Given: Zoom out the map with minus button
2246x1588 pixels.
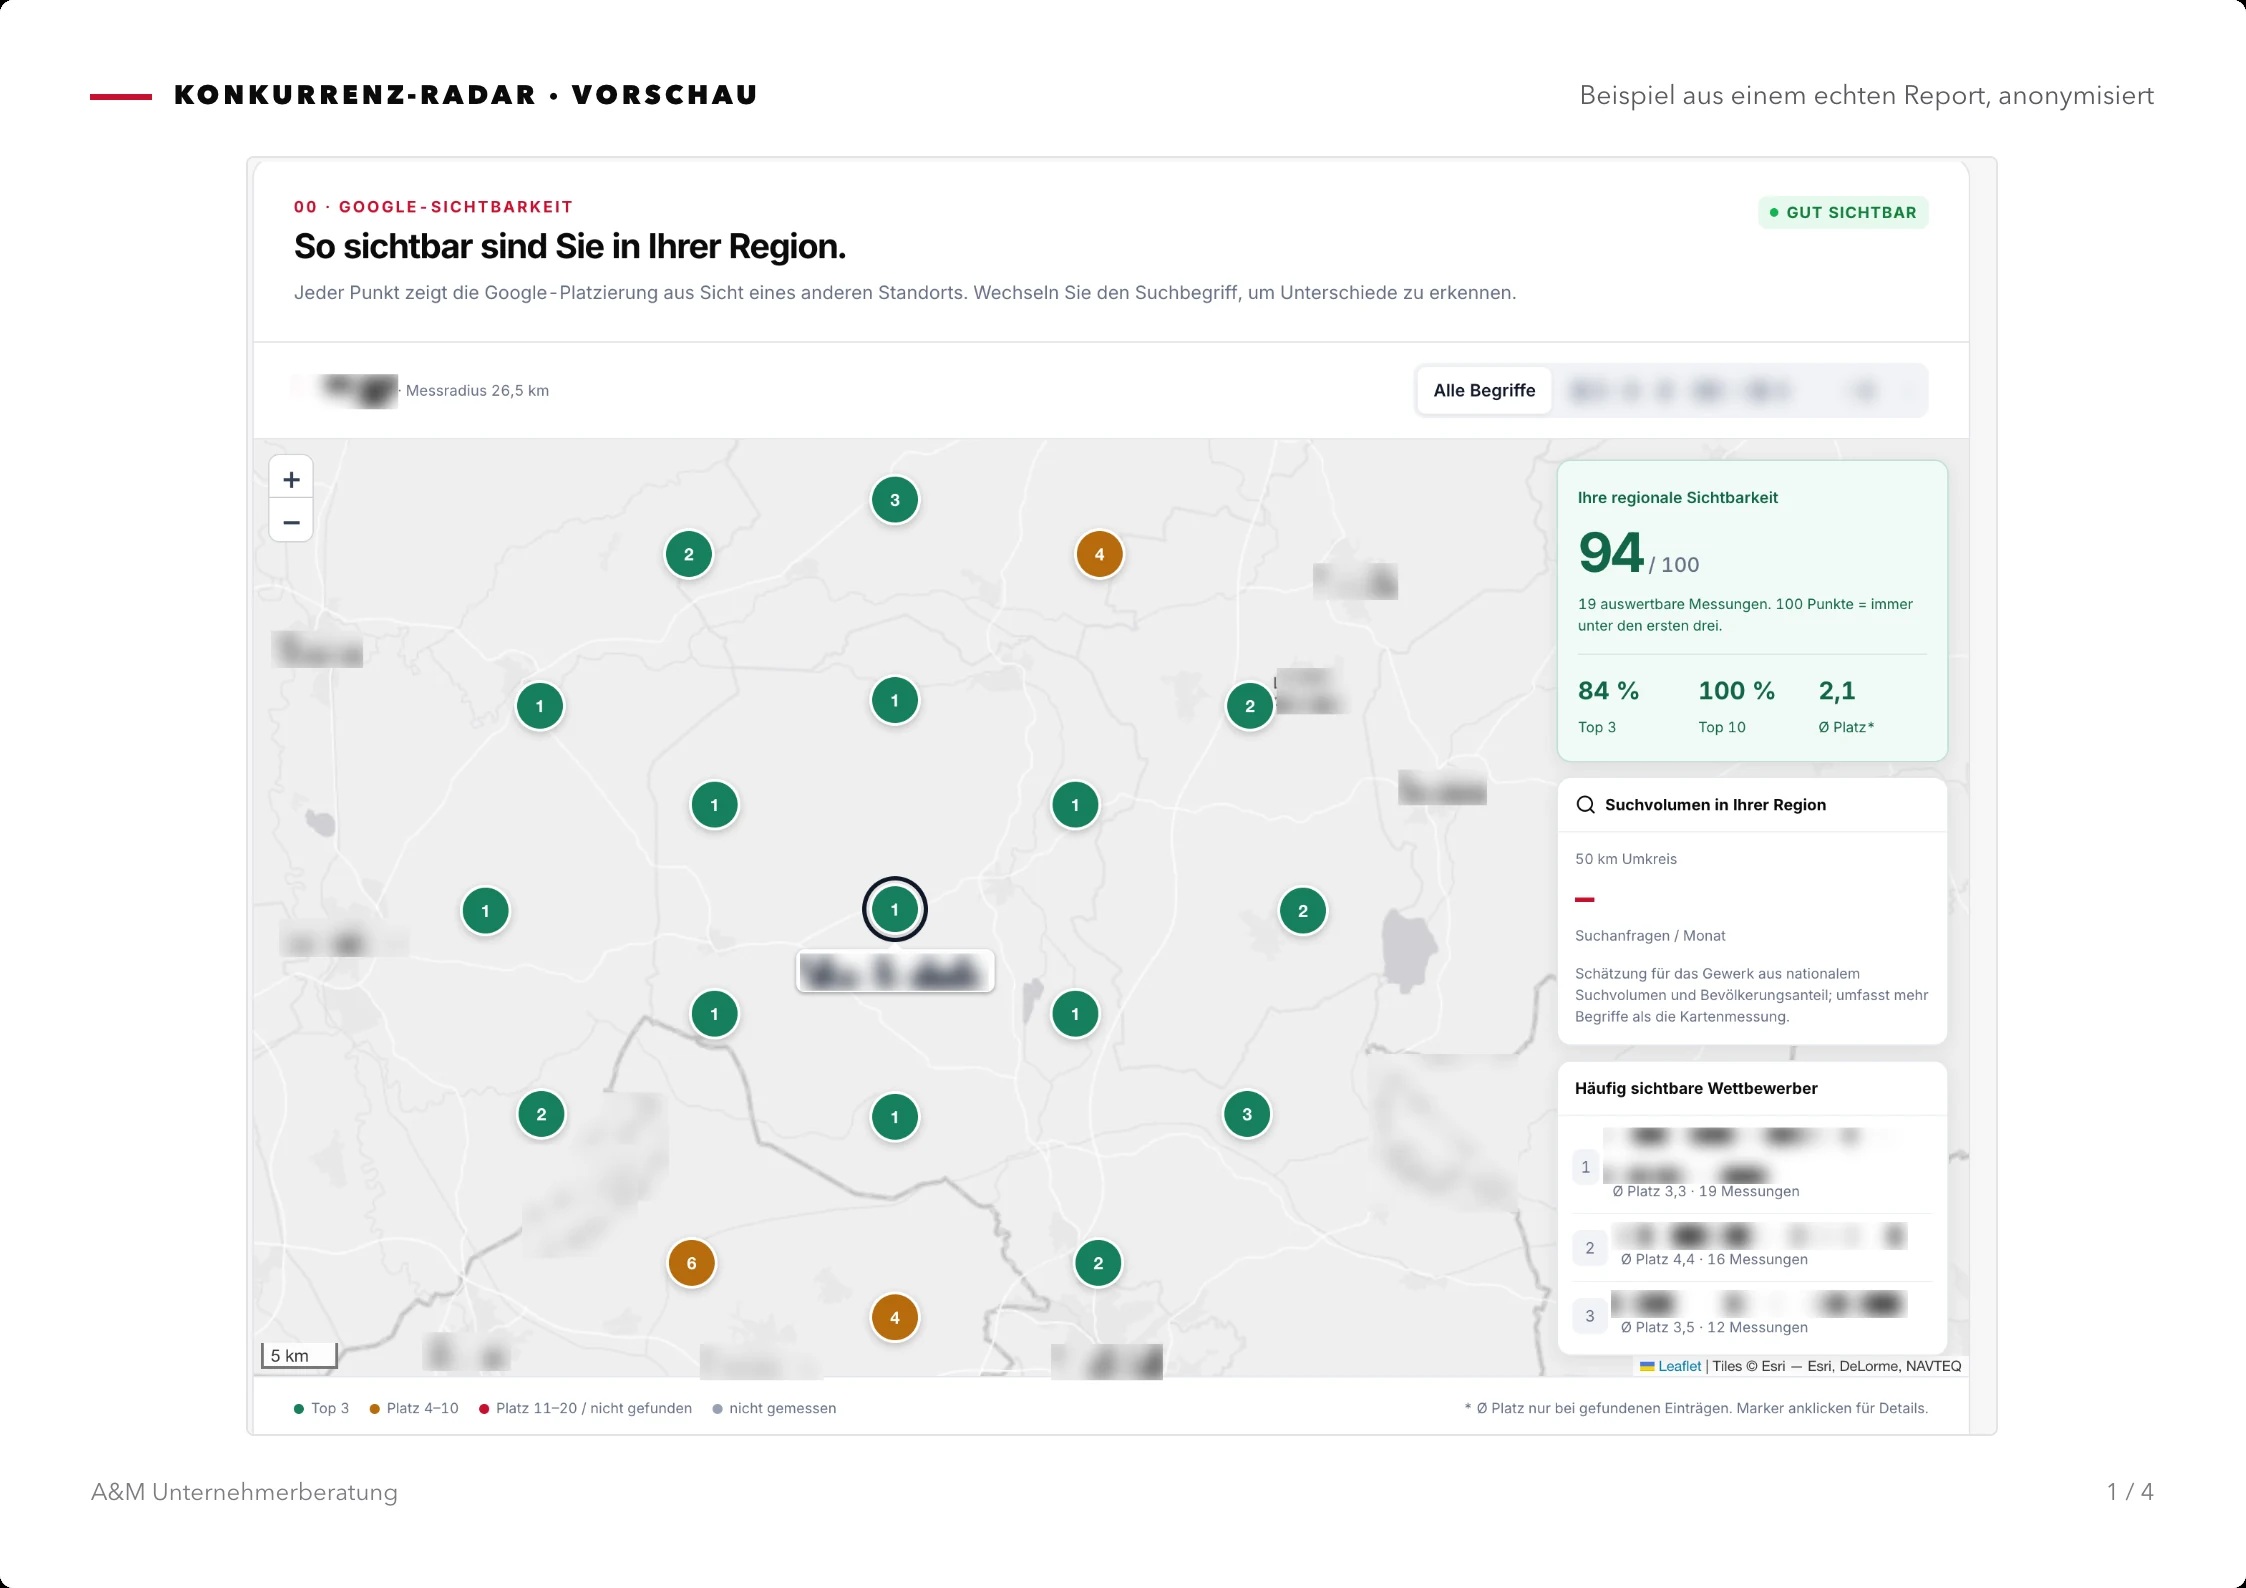Looking at the screenshot, I should coord(291,521).
